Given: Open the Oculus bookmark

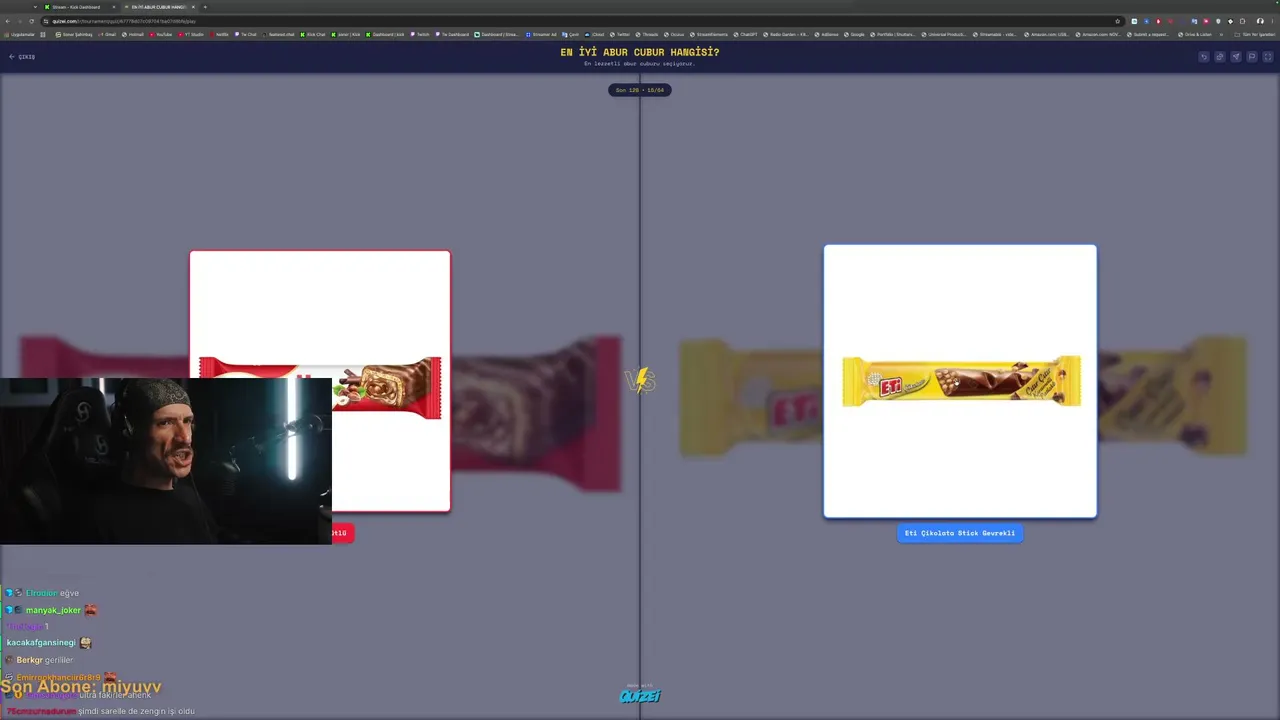Looking at the screenshot, I should pos(674,34).
